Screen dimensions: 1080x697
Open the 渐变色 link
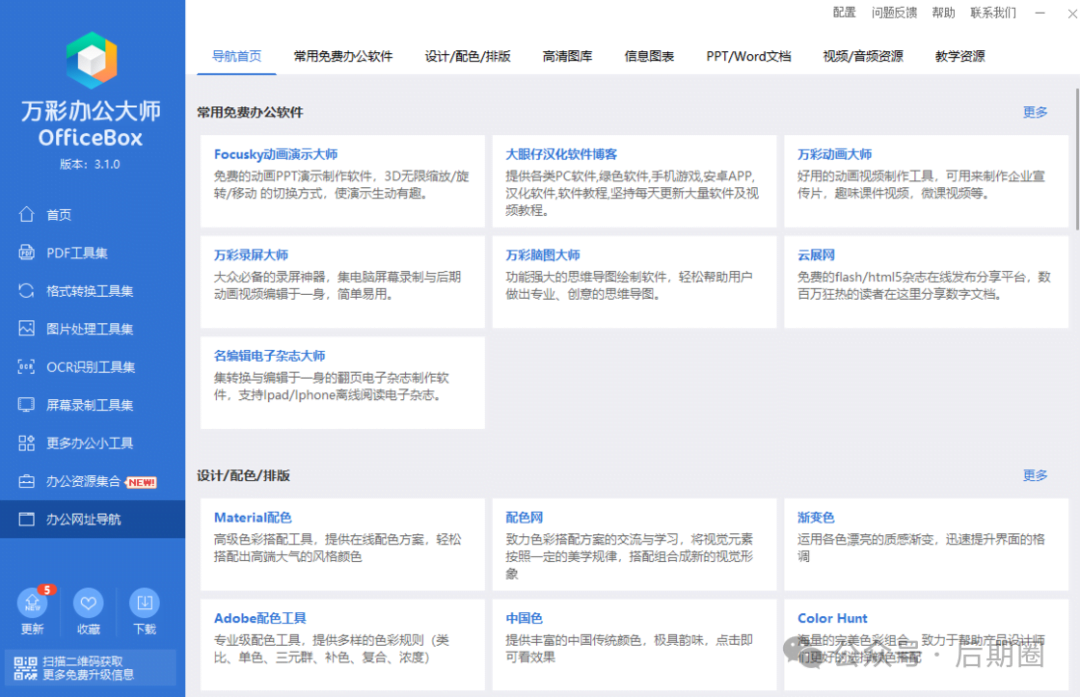click(x=816, y=517)
